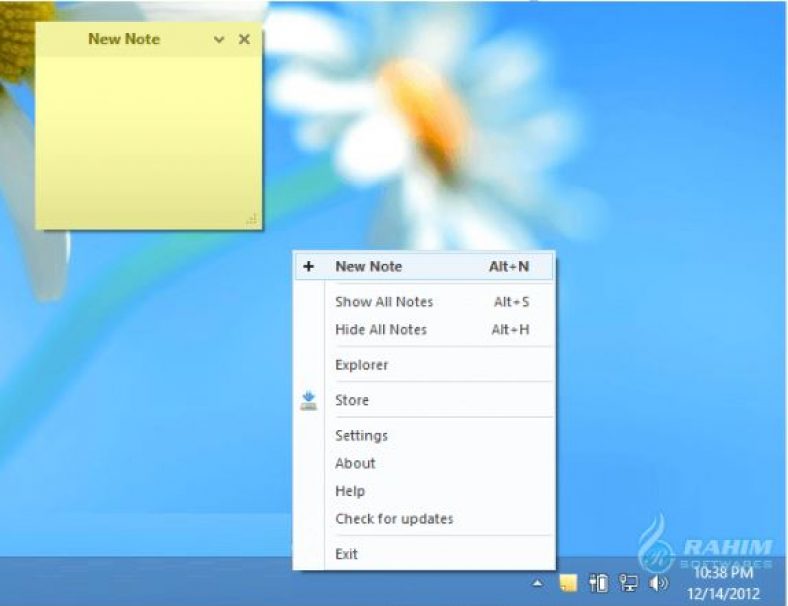Click the plus icon beside New Note
This screenshot has height=606, width=788.
point(309,267)
